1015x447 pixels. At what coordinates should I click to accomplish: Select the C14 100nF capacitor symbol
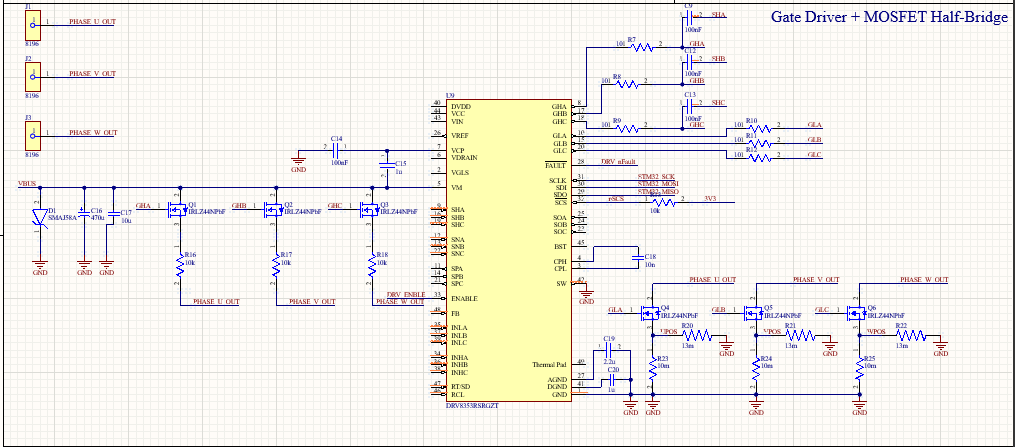point(337,150)
